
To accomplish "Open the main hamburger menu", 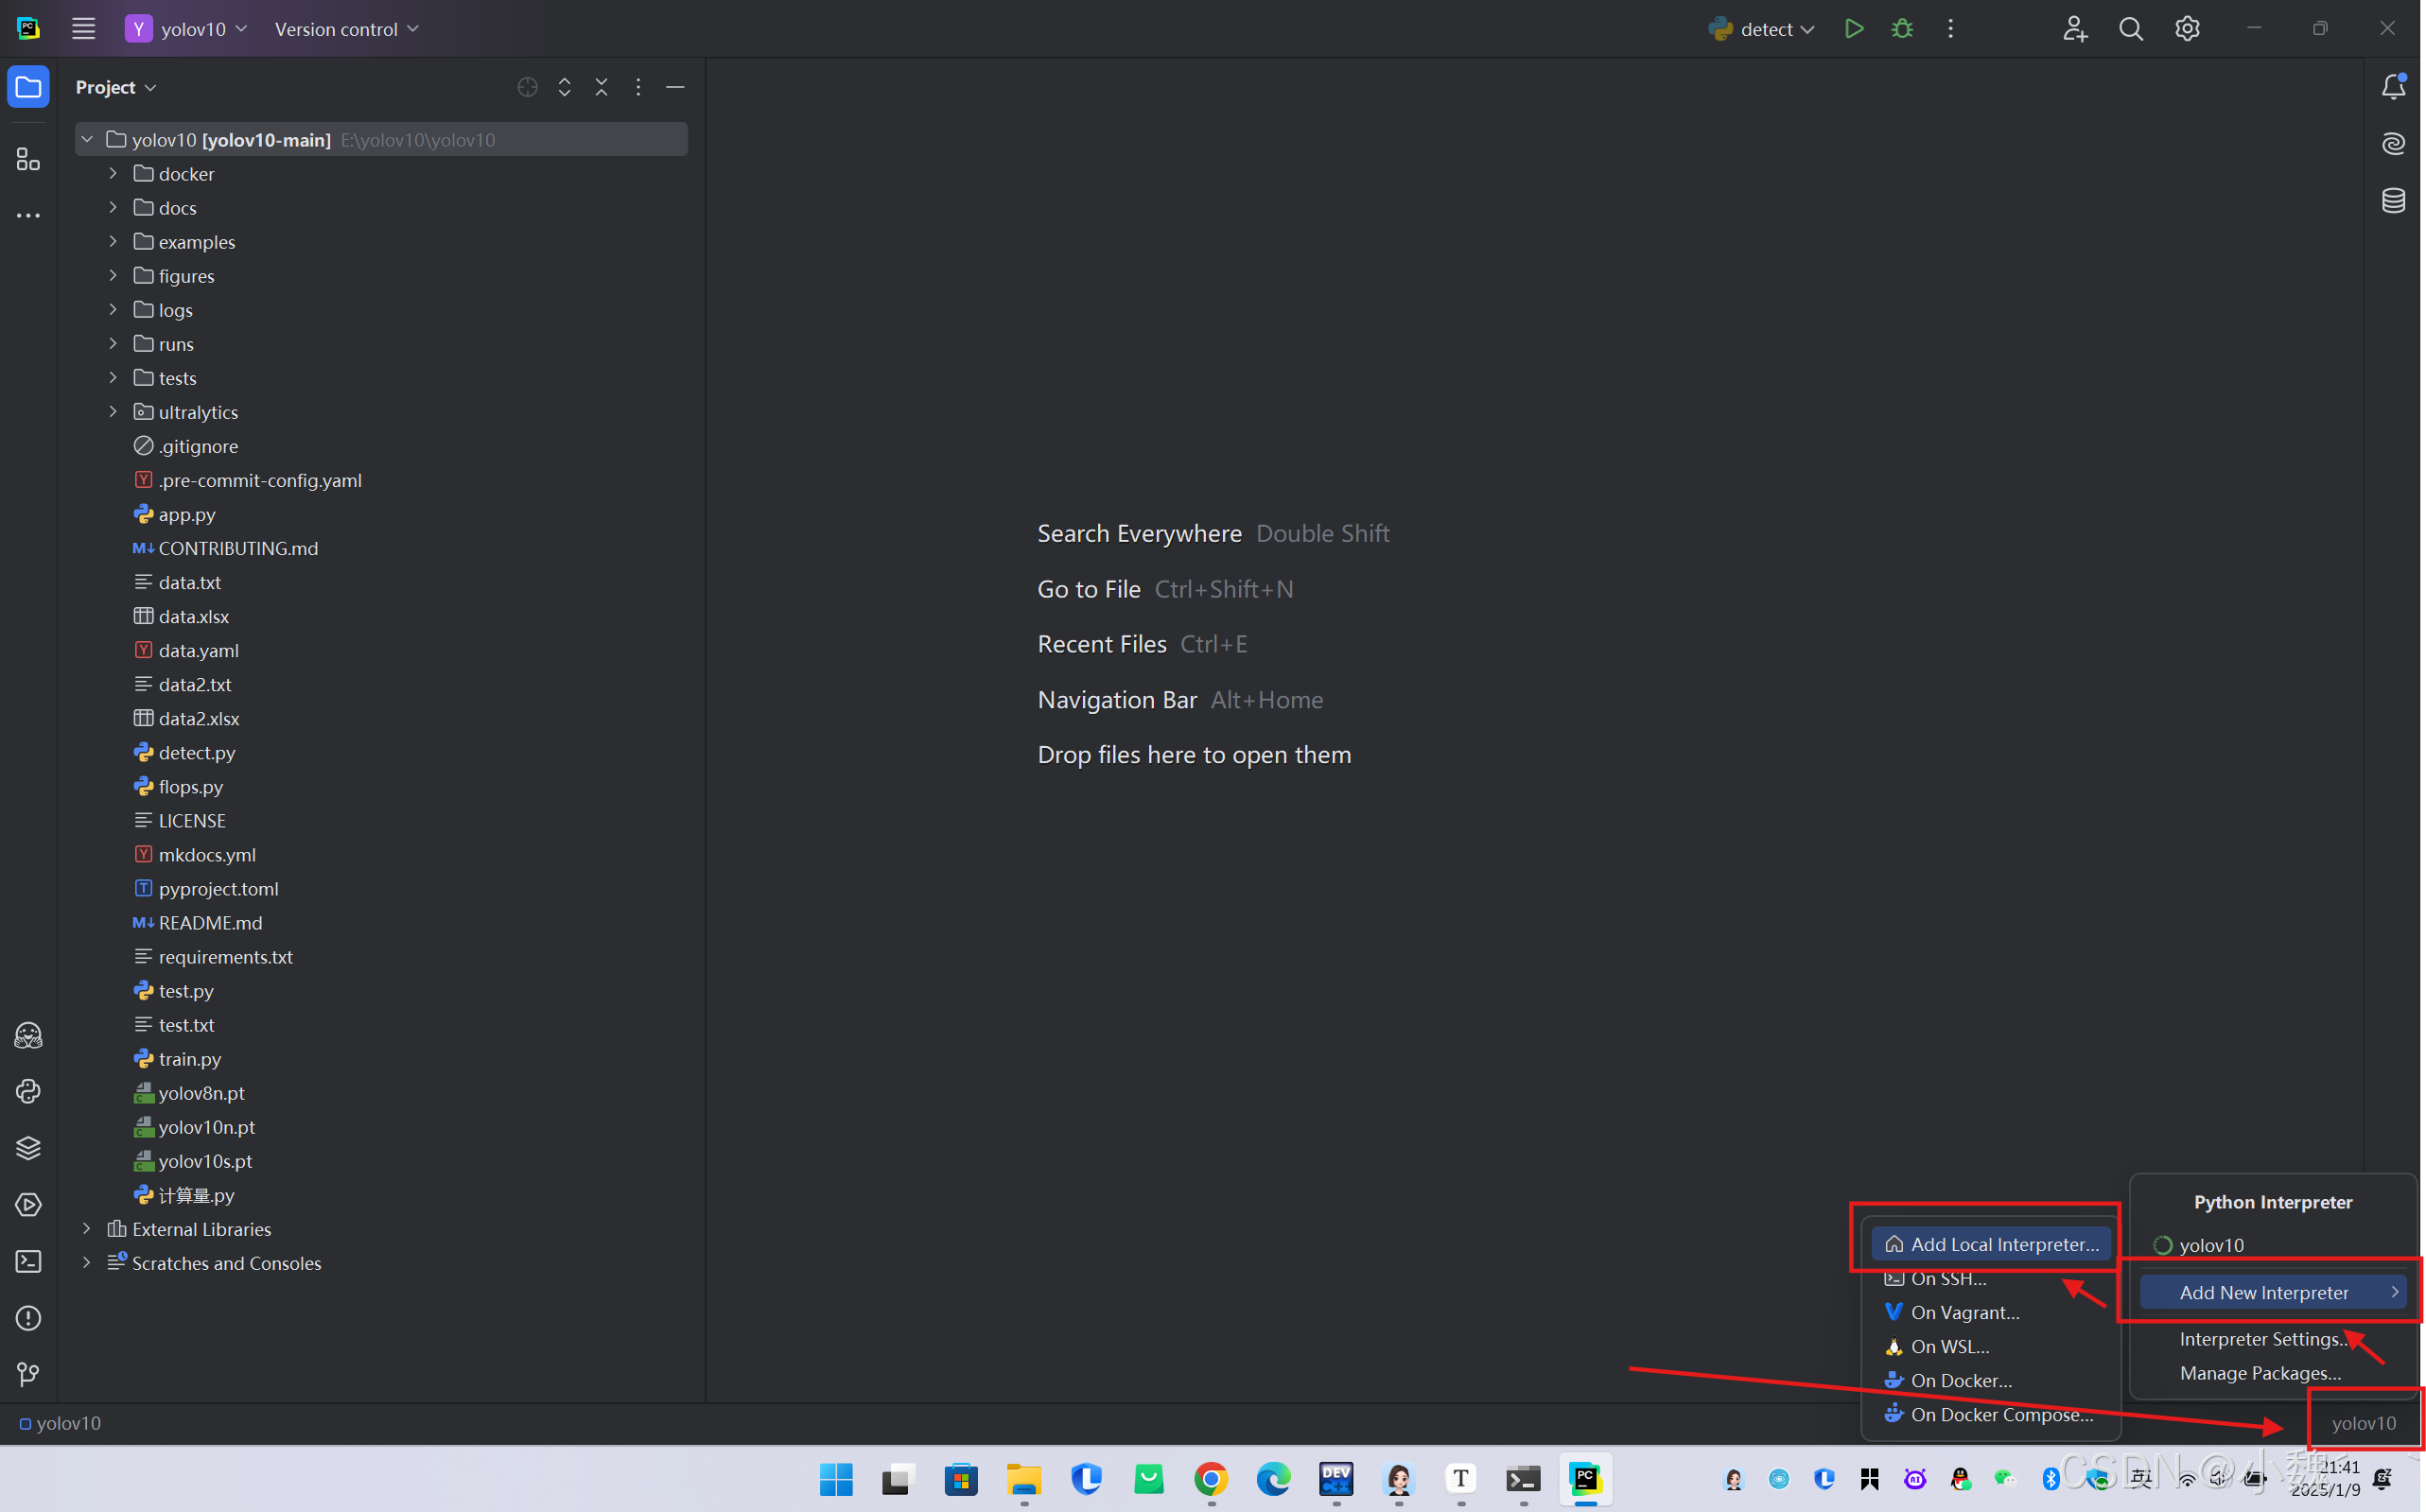I will coord(83,28).
